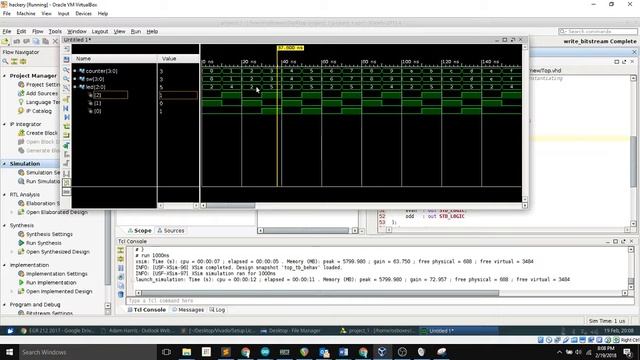Screen dimensions: 640x360
Task: Collapse the RTL Analysis section
Action: [x=4, y=195]
